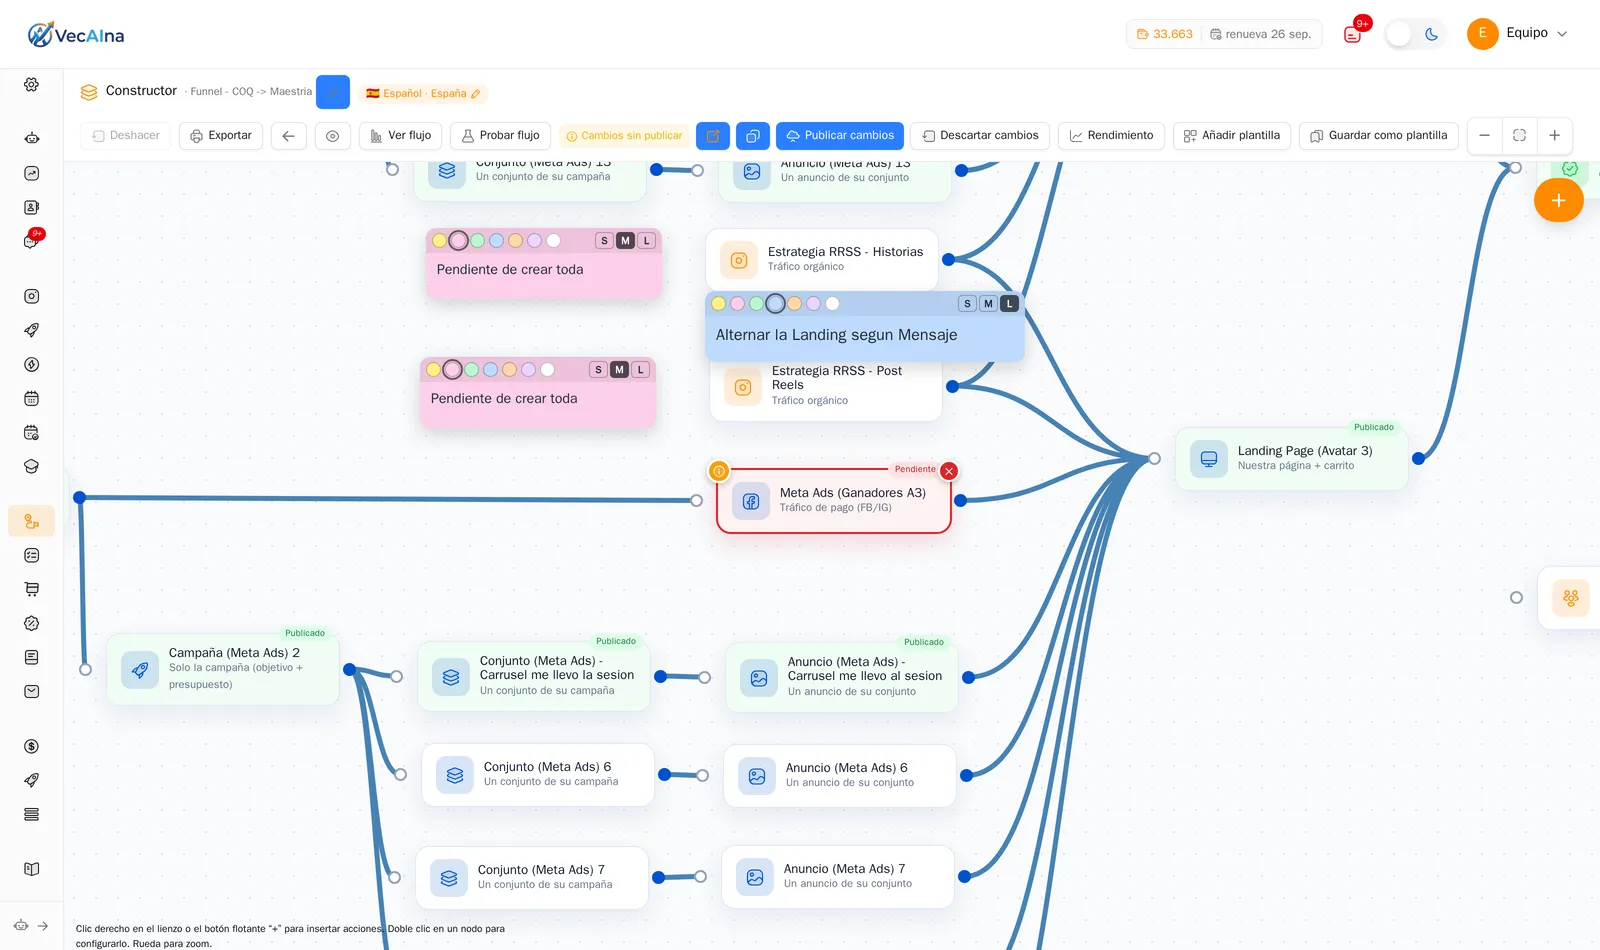Open the shopping cart icon in the sidebar

pos(31,589)
